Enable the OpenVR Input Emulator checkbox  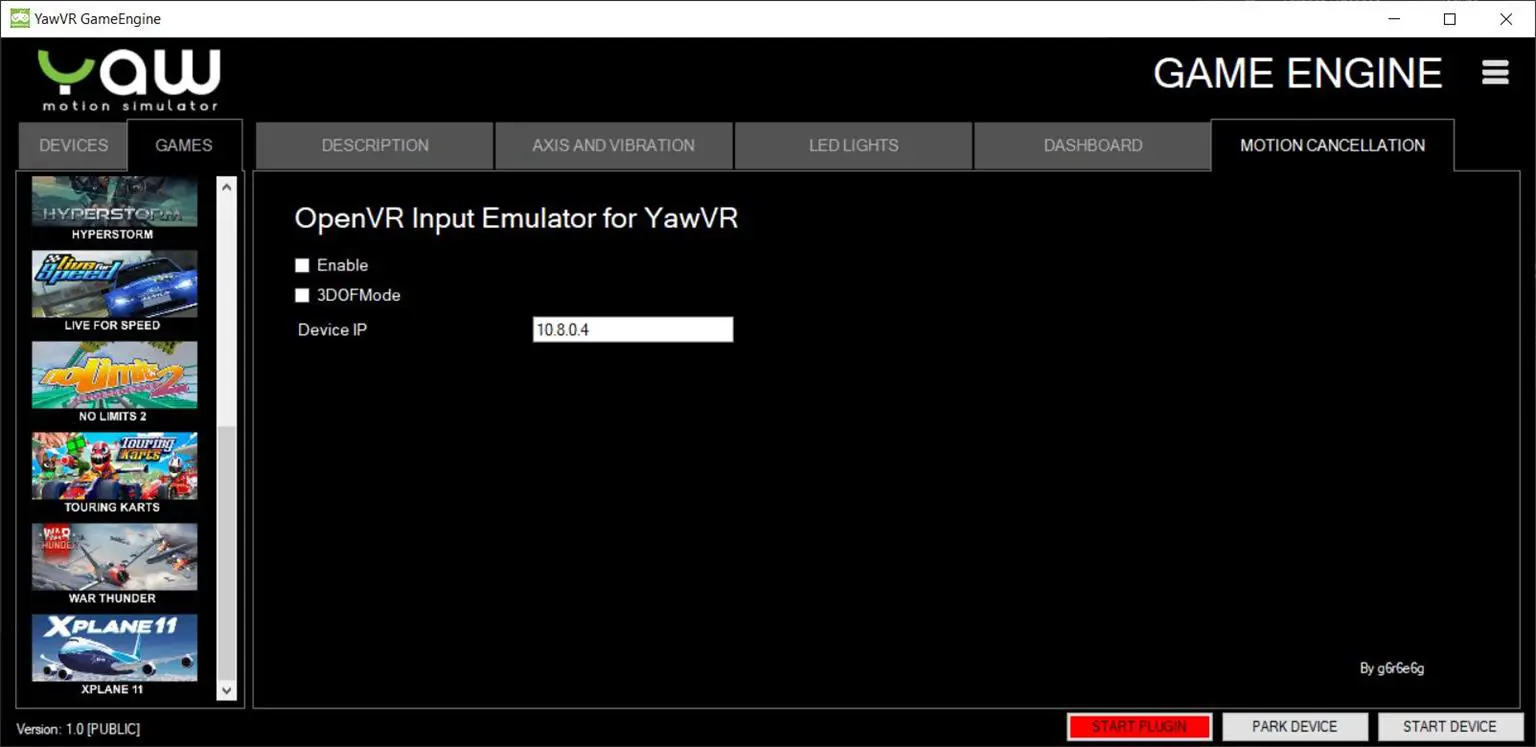pos(302,265)
